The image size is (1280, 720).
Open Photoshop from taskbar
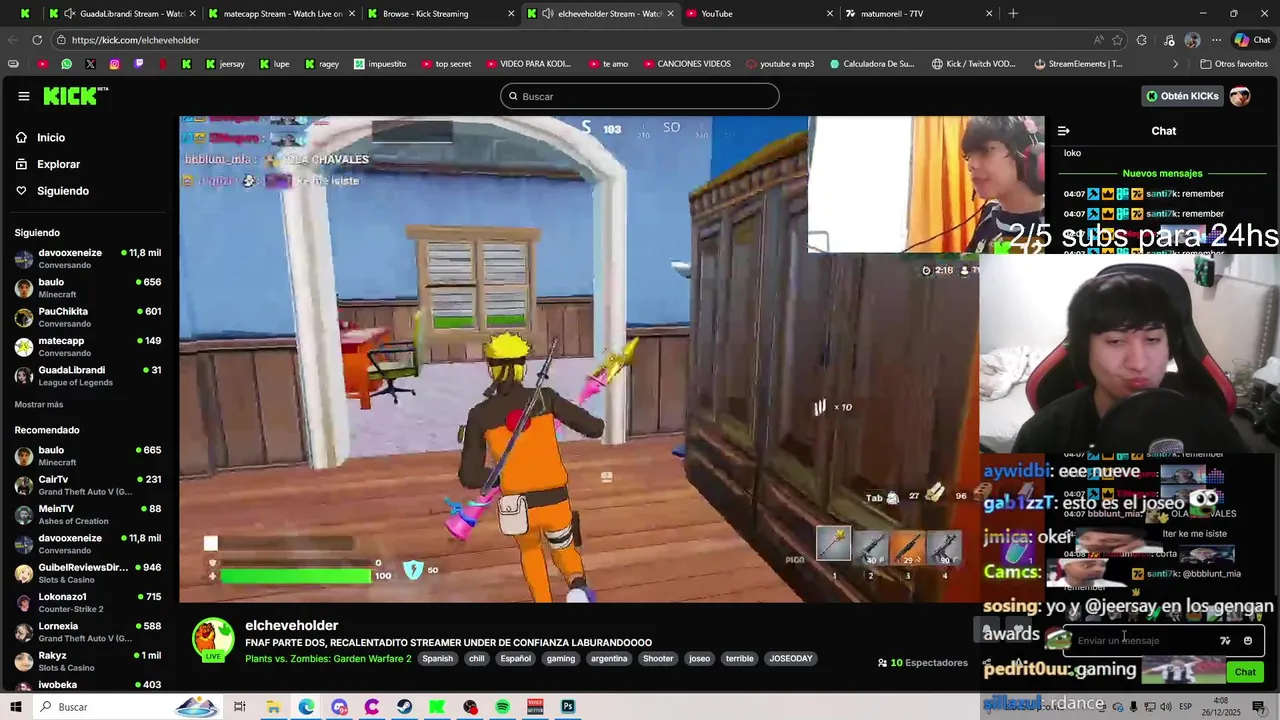click(568, 707)
